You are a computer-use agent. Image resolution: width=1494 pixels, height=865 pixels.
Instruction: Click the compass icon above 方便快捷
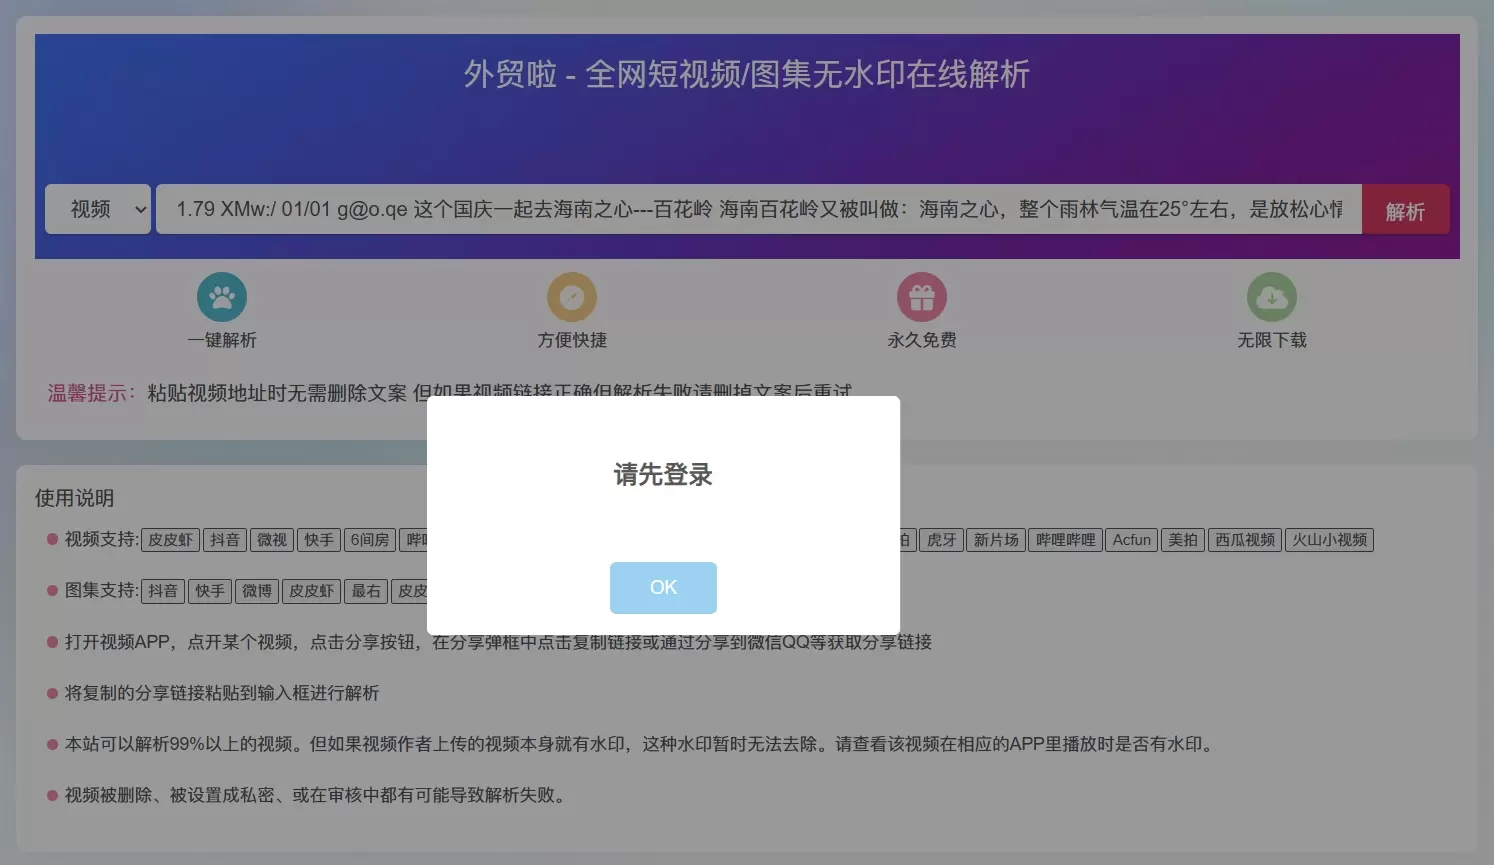tap(572, 297)
